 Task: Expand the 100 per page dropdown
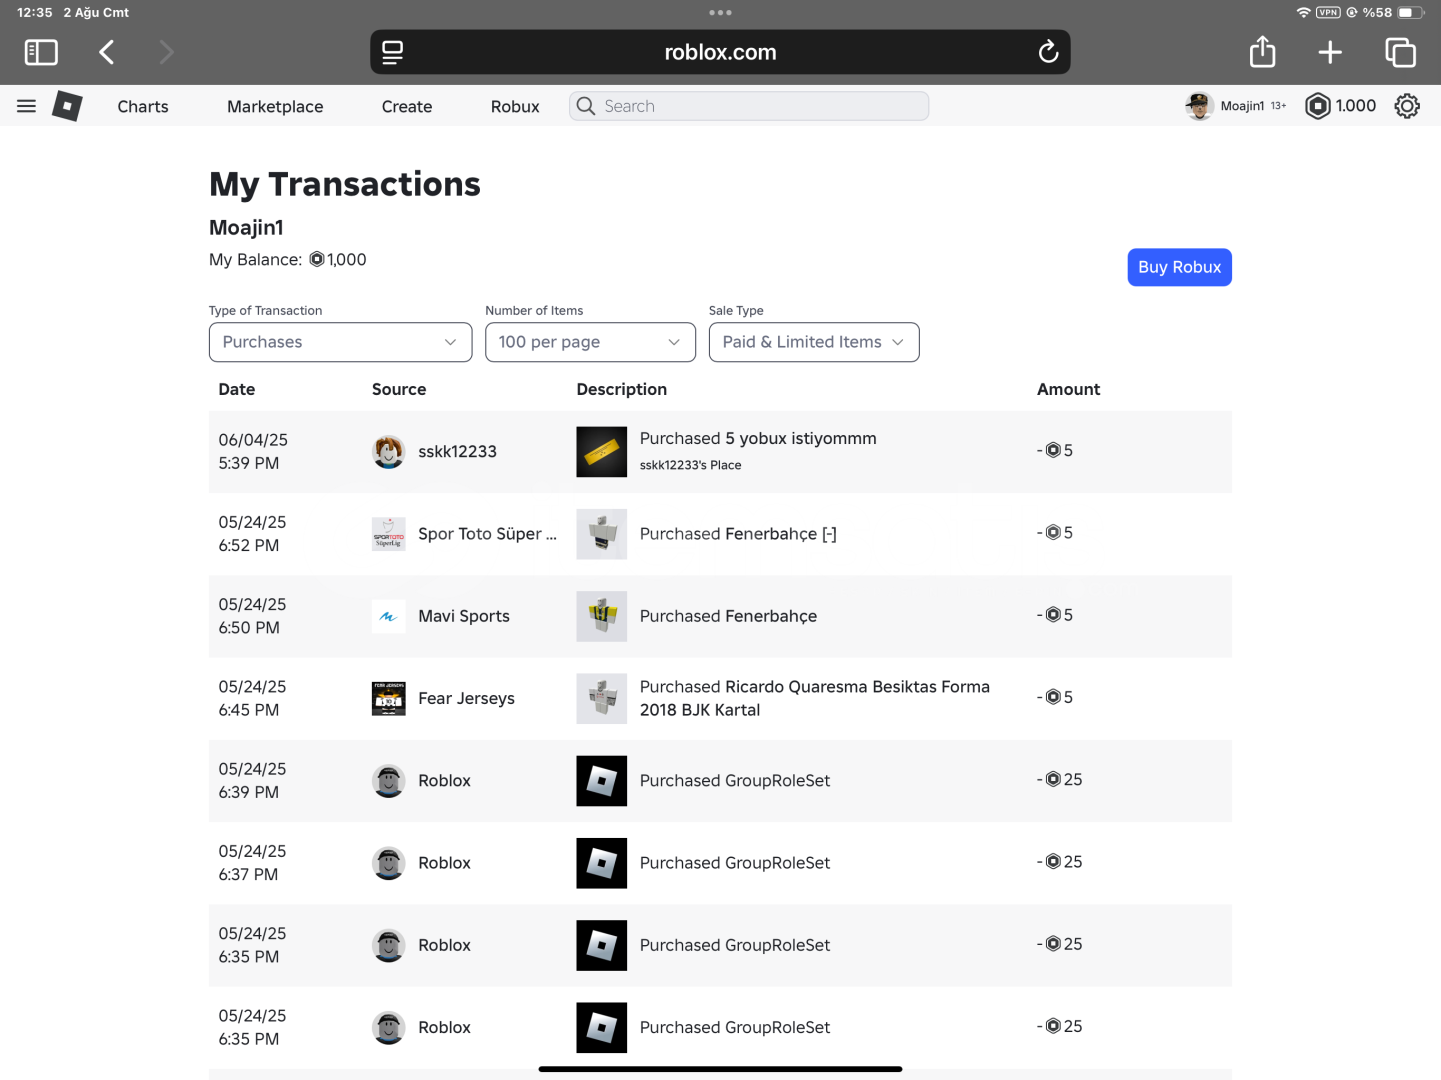click(x=590, y=342)
